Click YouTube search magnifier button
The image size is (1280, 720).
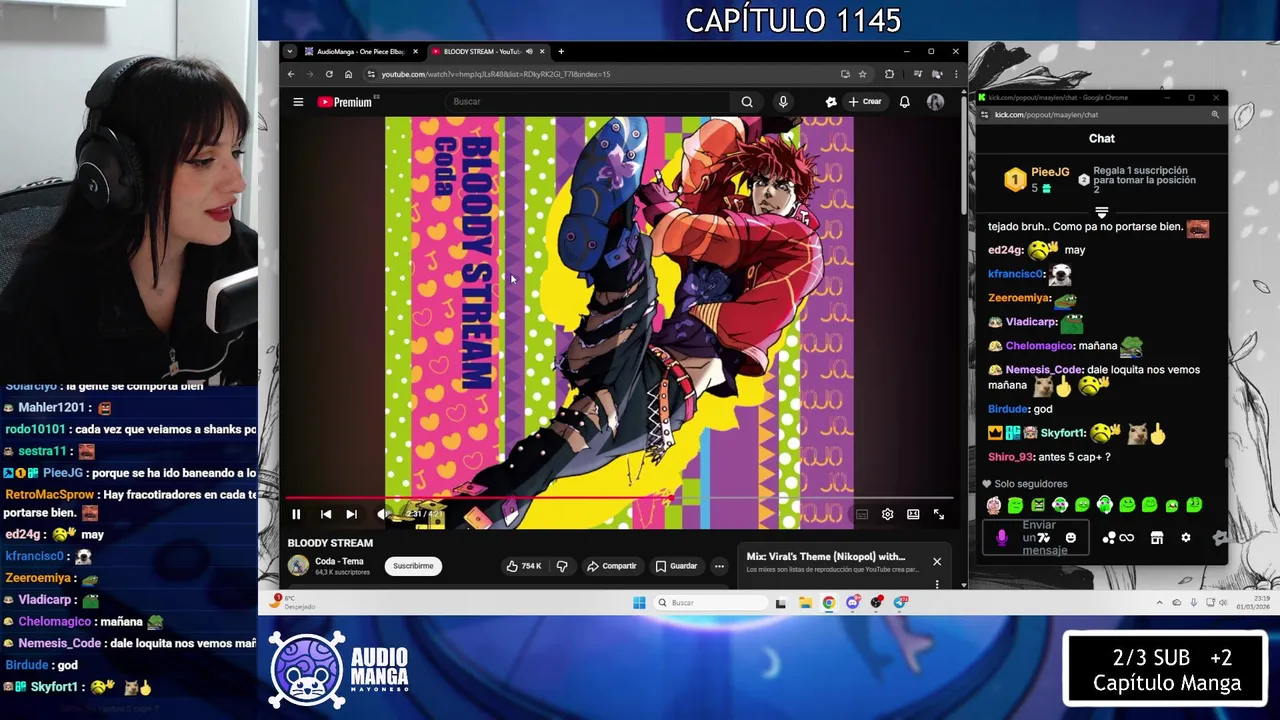[747, 102]
